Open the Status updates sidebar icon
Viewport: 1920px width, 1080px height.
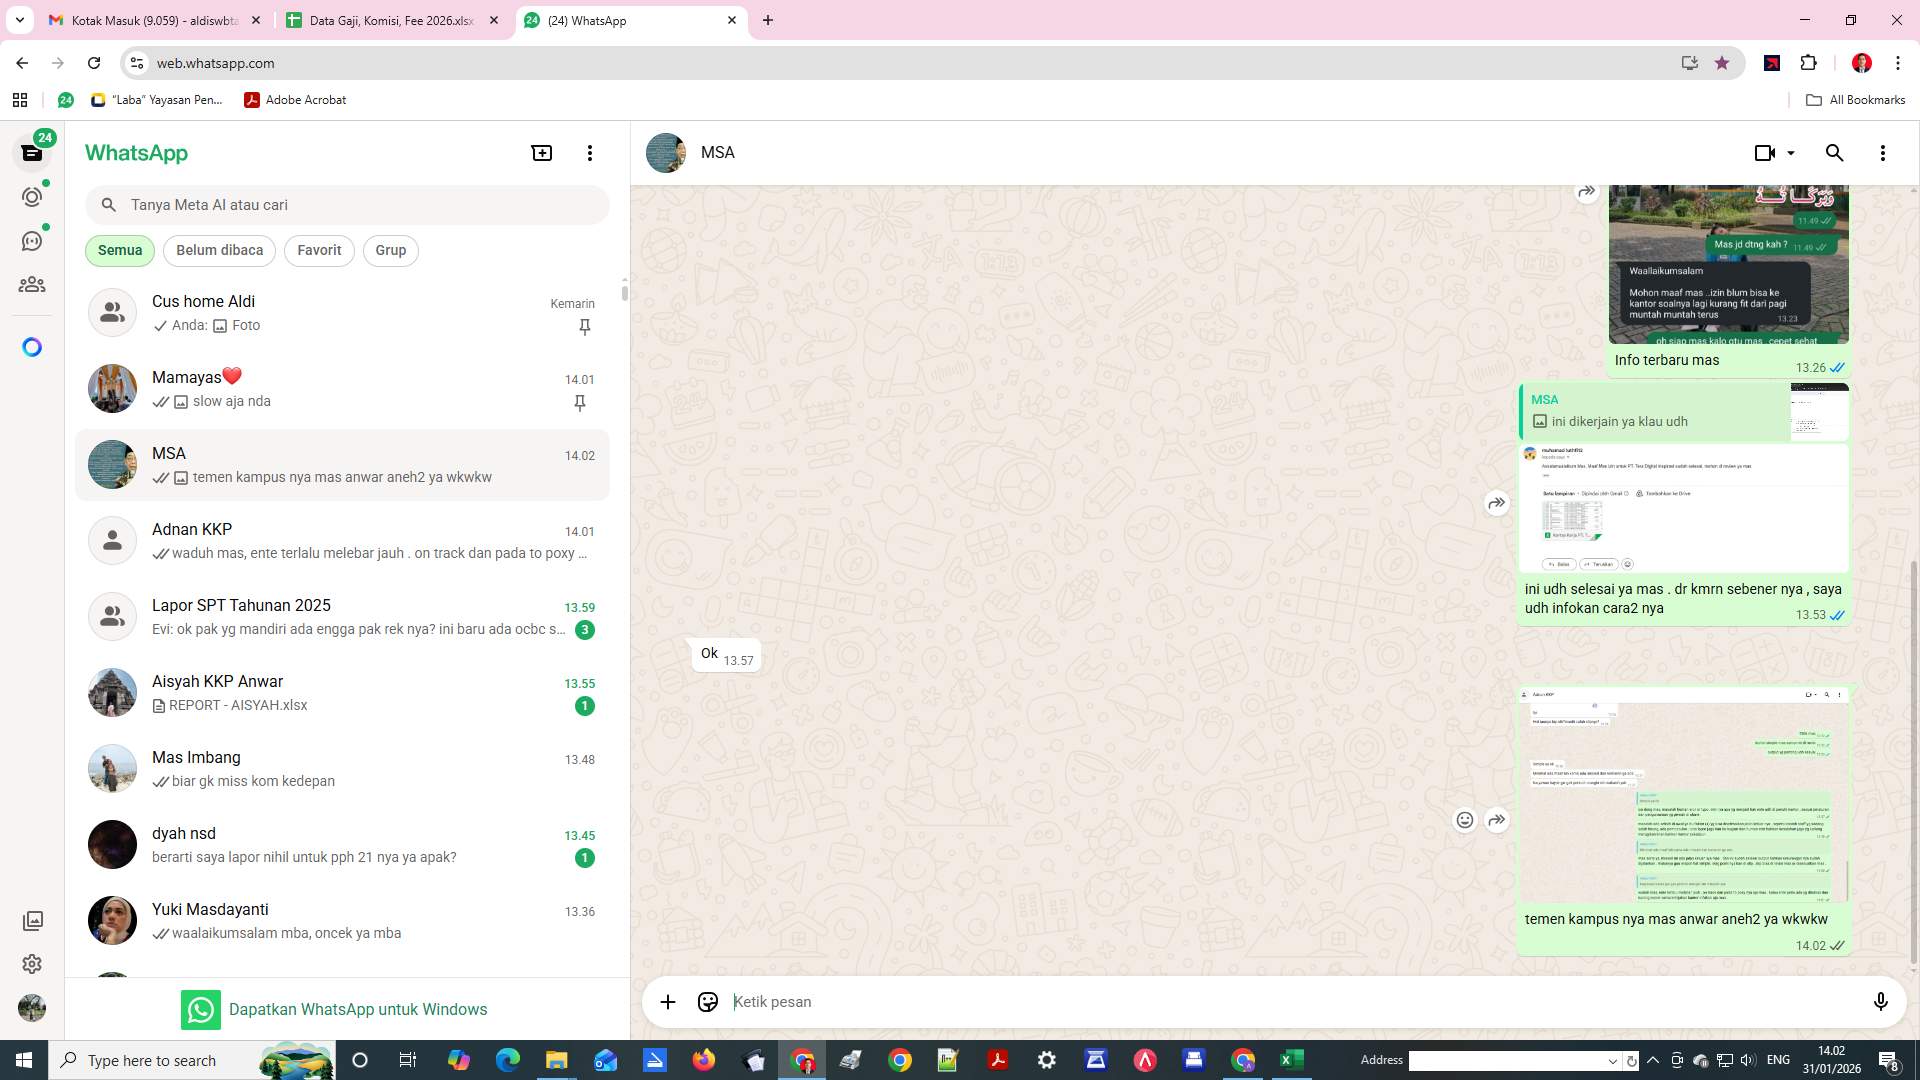tap(32, 197)
